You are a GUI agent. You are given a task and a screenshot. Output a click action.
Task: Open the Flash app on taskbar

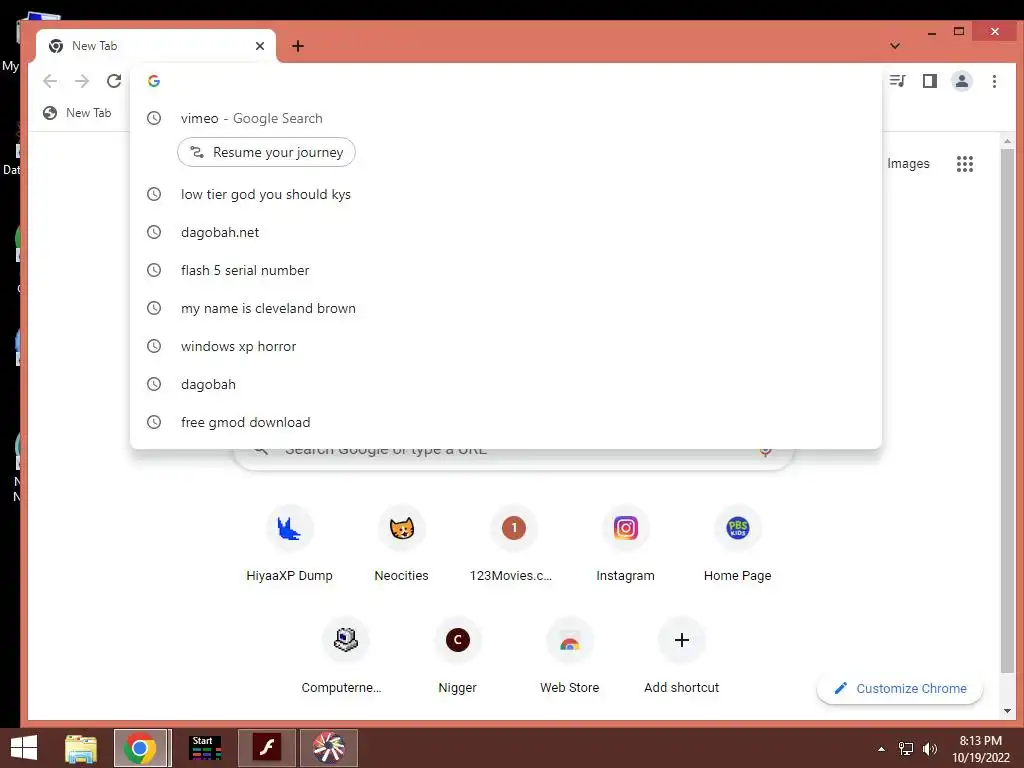coord(266,748)
